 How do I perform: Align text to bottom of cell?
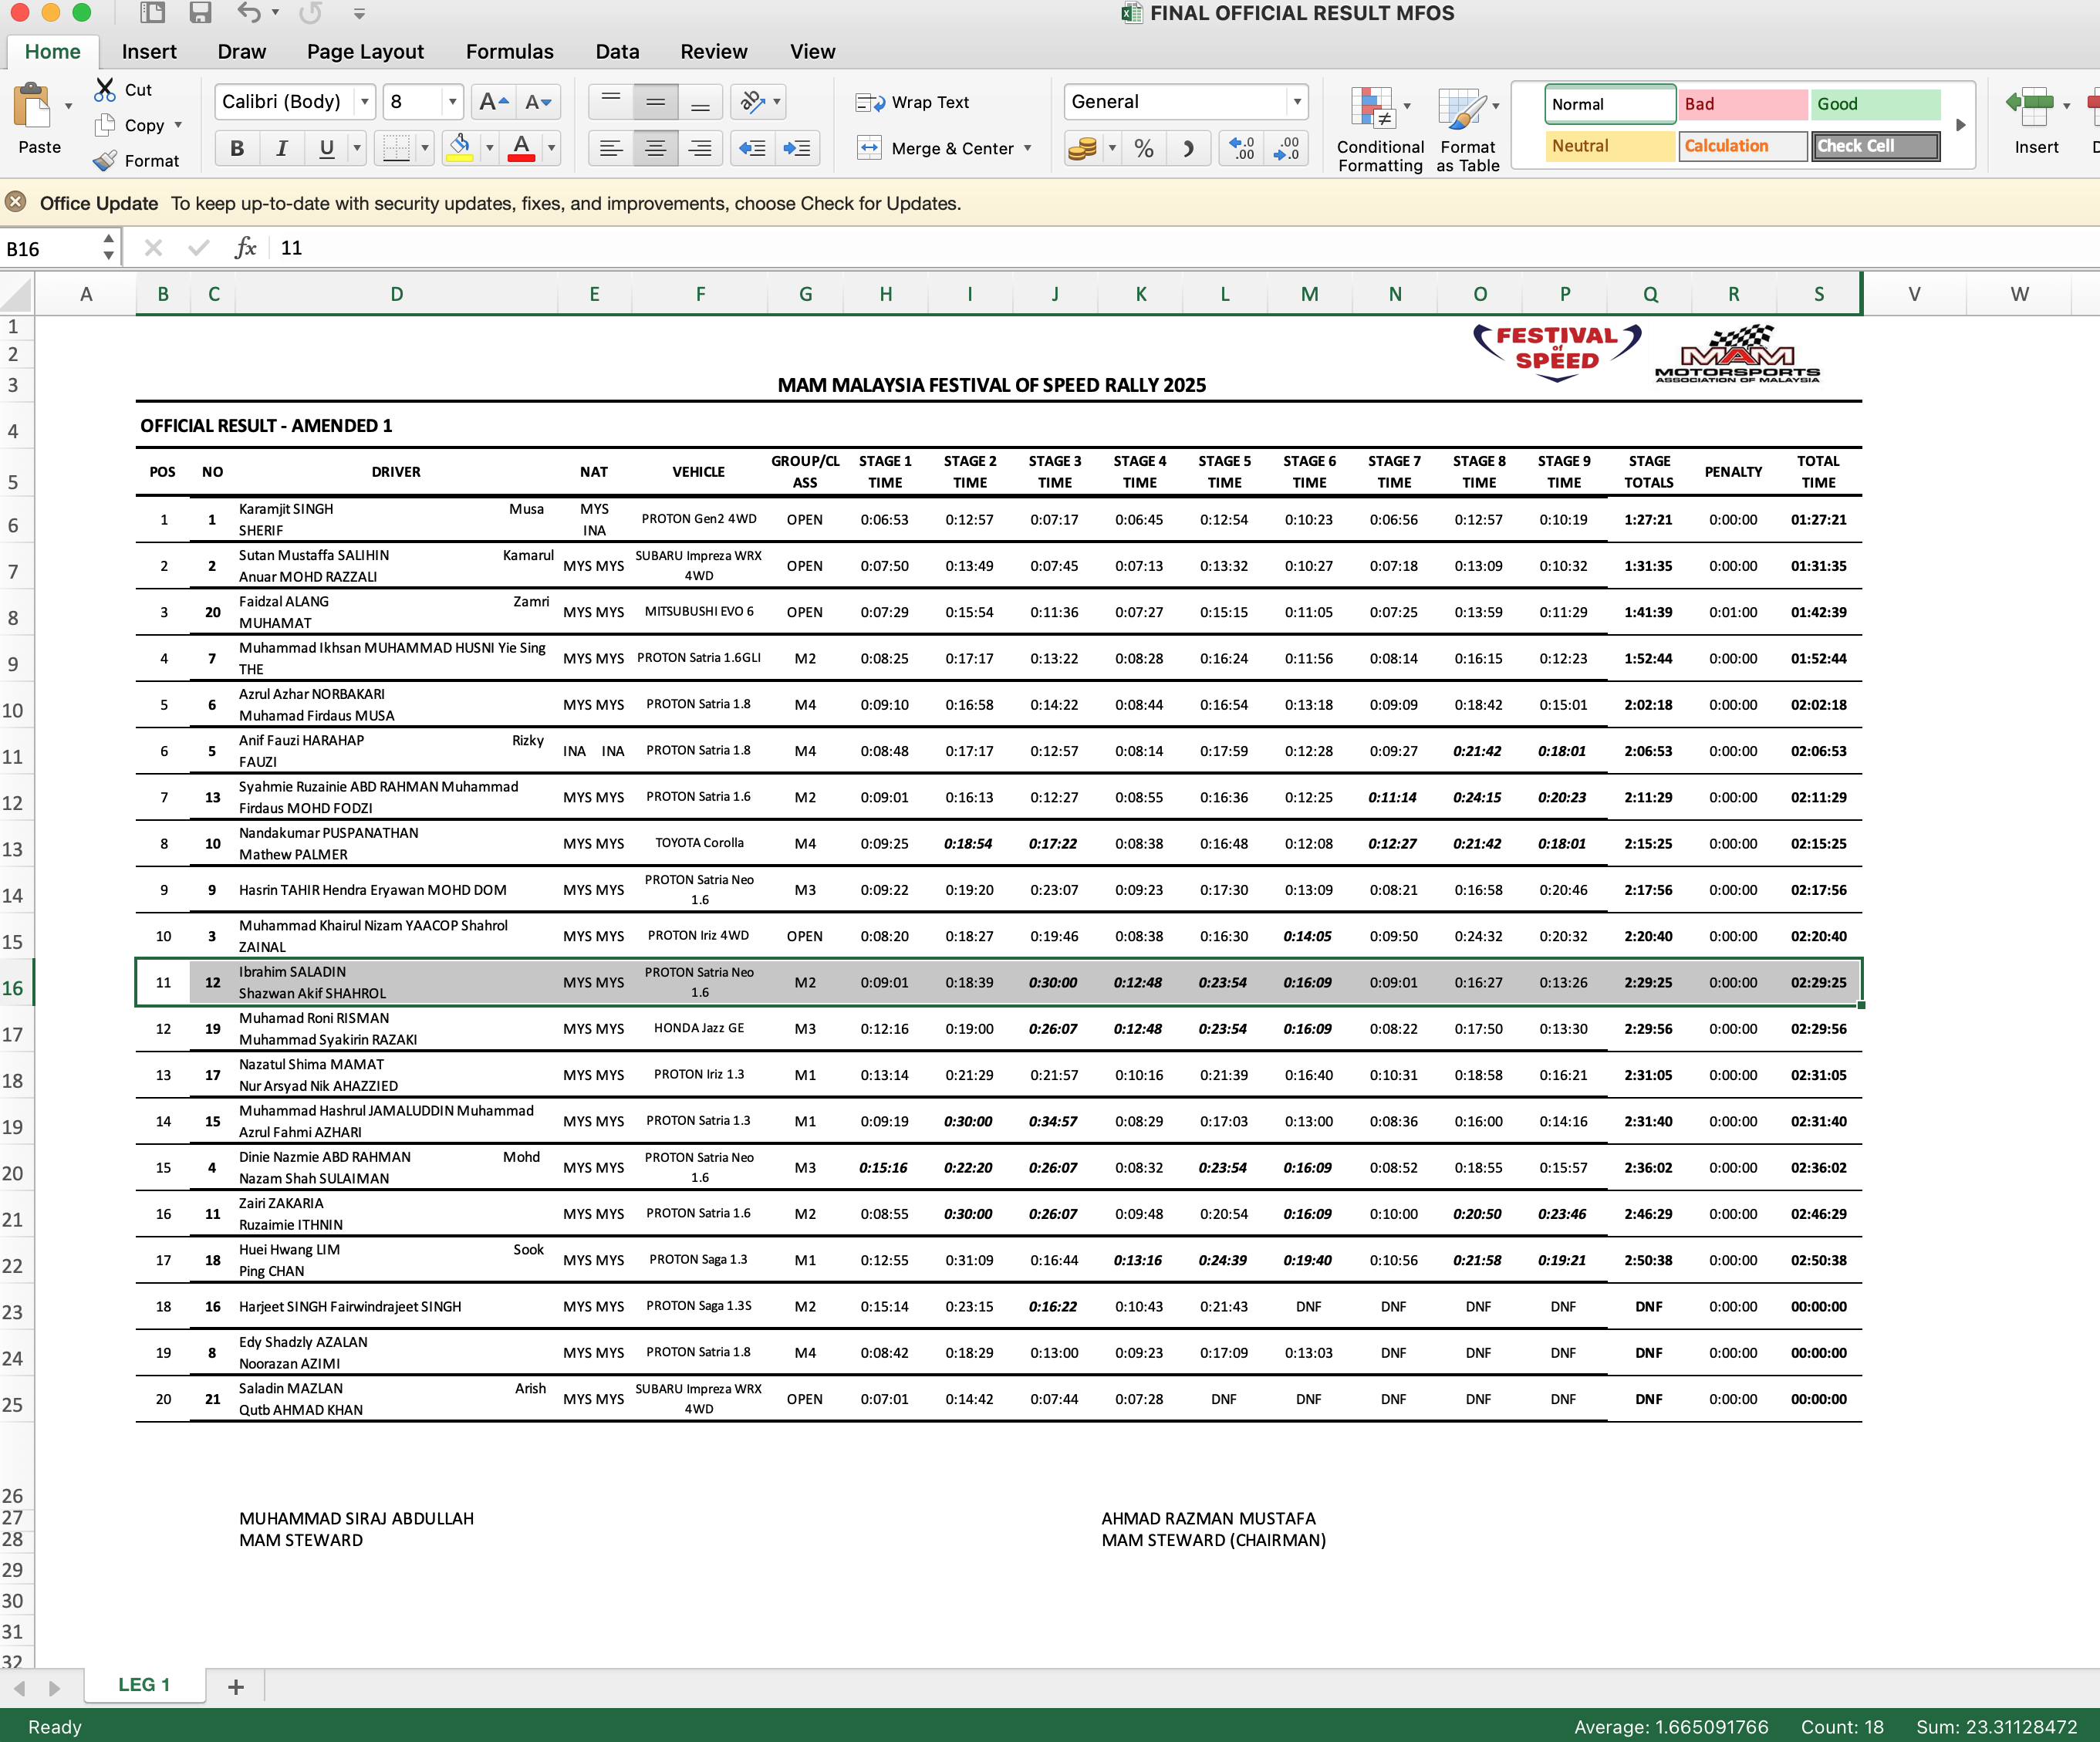[701, 101]
